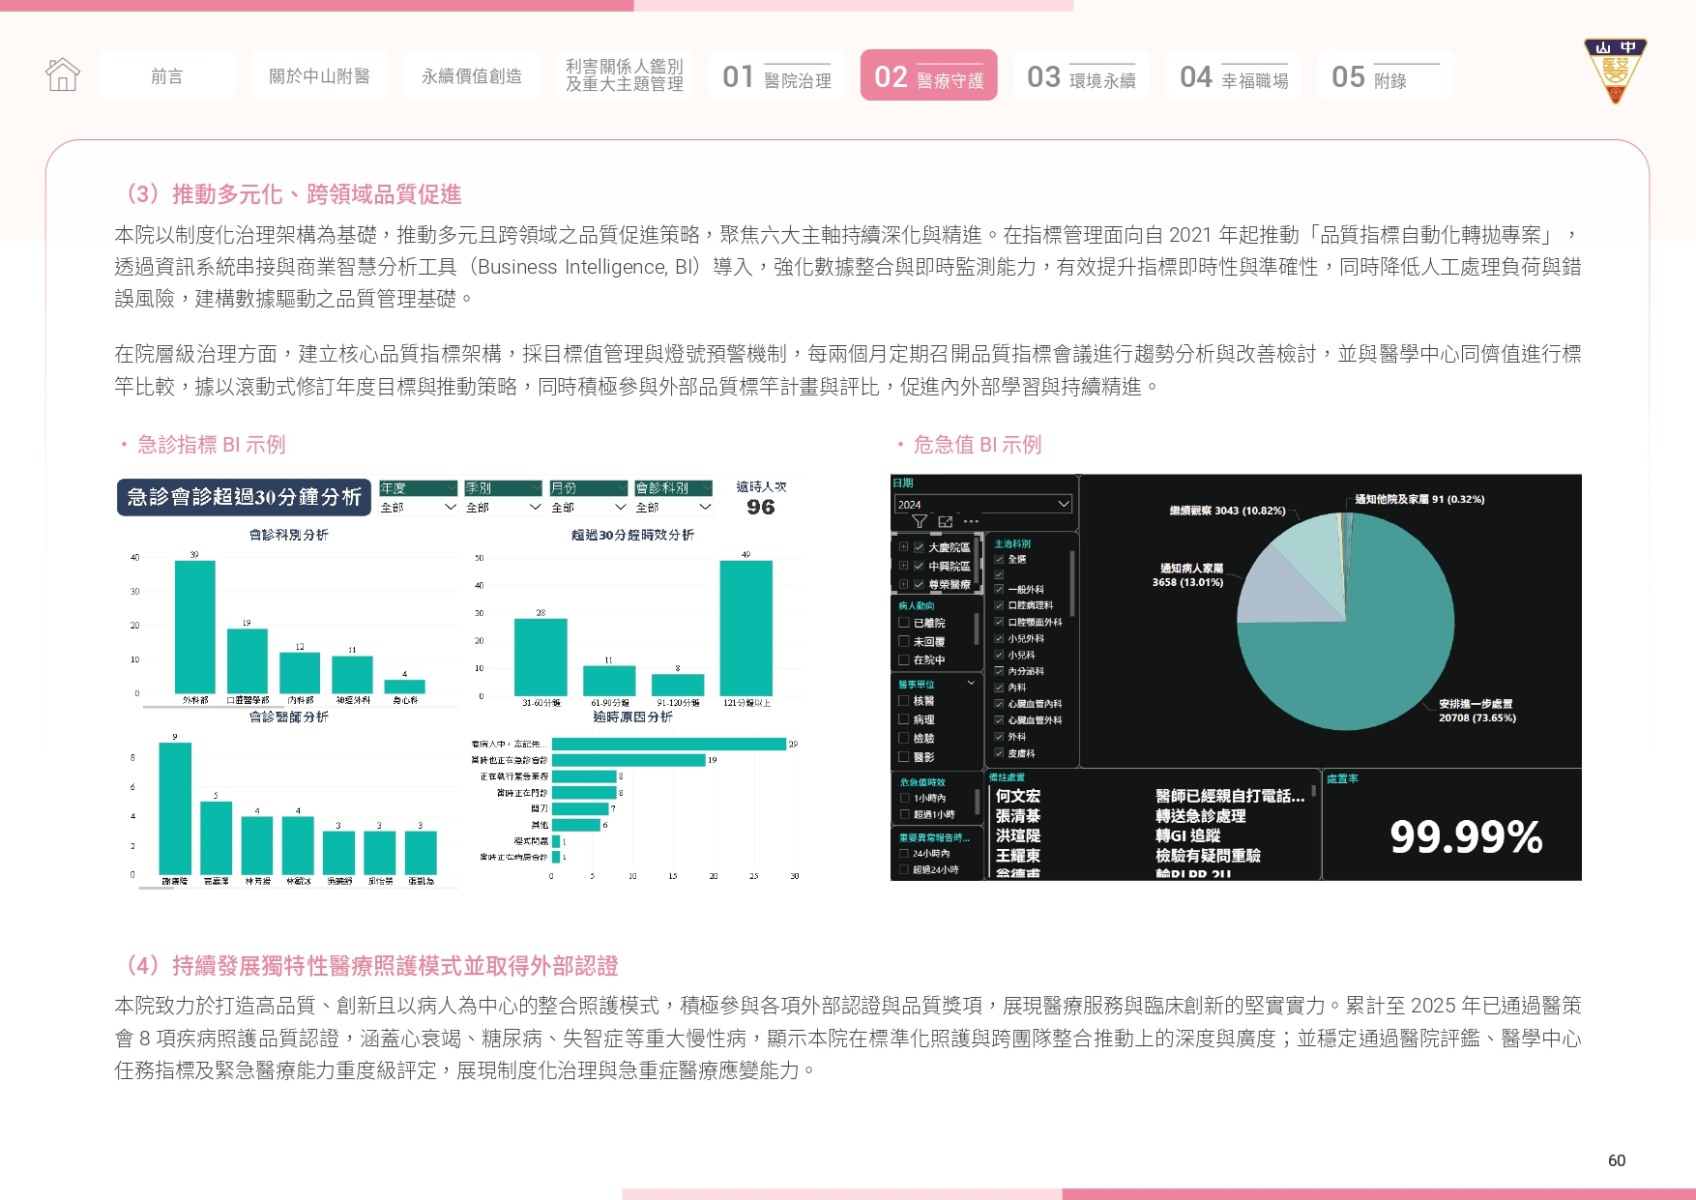Image resolution: width=1696 pixels, height=1200 pixels.
Task: Check the 1小時內 checkbox
Action: coord(904,798)
